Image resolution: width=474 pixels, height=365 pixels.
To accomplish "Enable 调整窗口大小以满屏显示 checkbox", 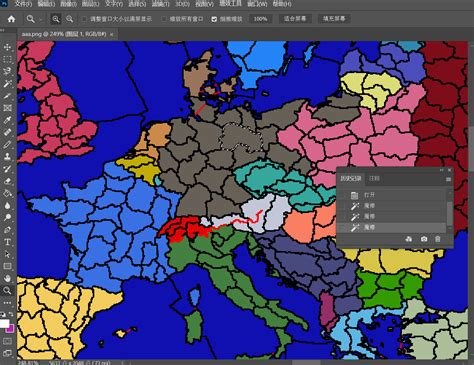I will [x=84, y=19].
